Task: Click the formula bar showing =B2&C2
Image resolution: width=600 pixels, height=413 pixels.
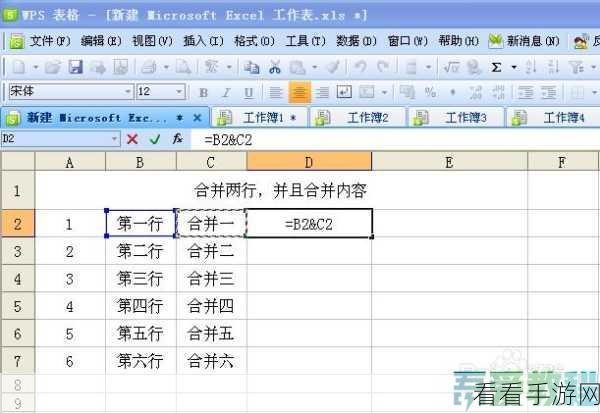Action: pyautogui.click(x=394, y=140)
